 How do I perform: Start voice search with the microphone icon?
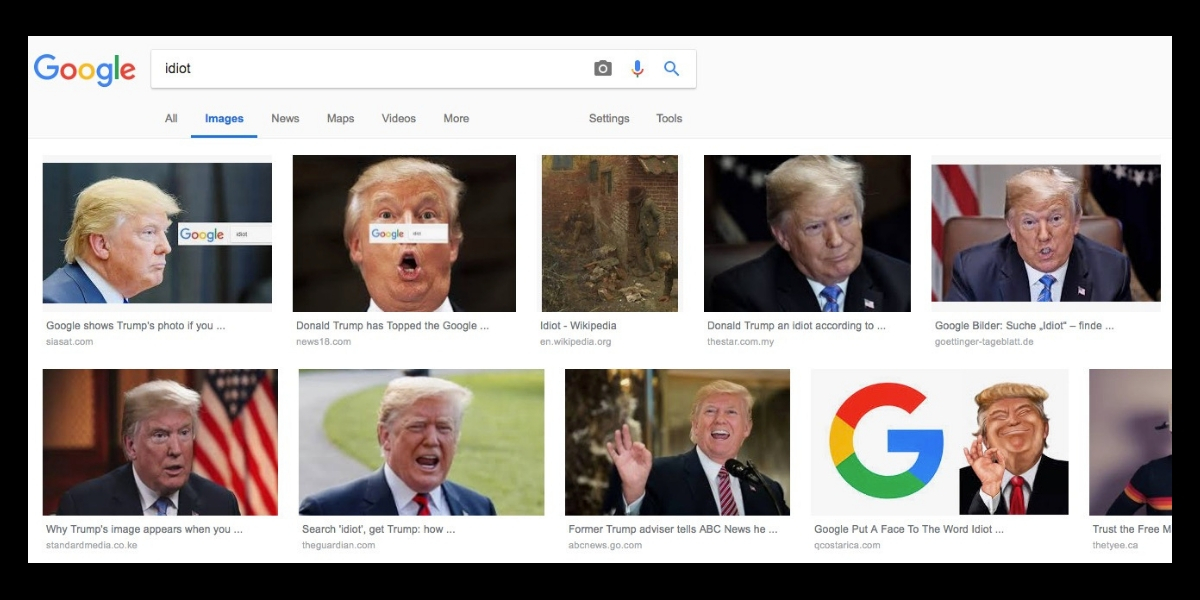pyautogui.click(x=637, y=68)
